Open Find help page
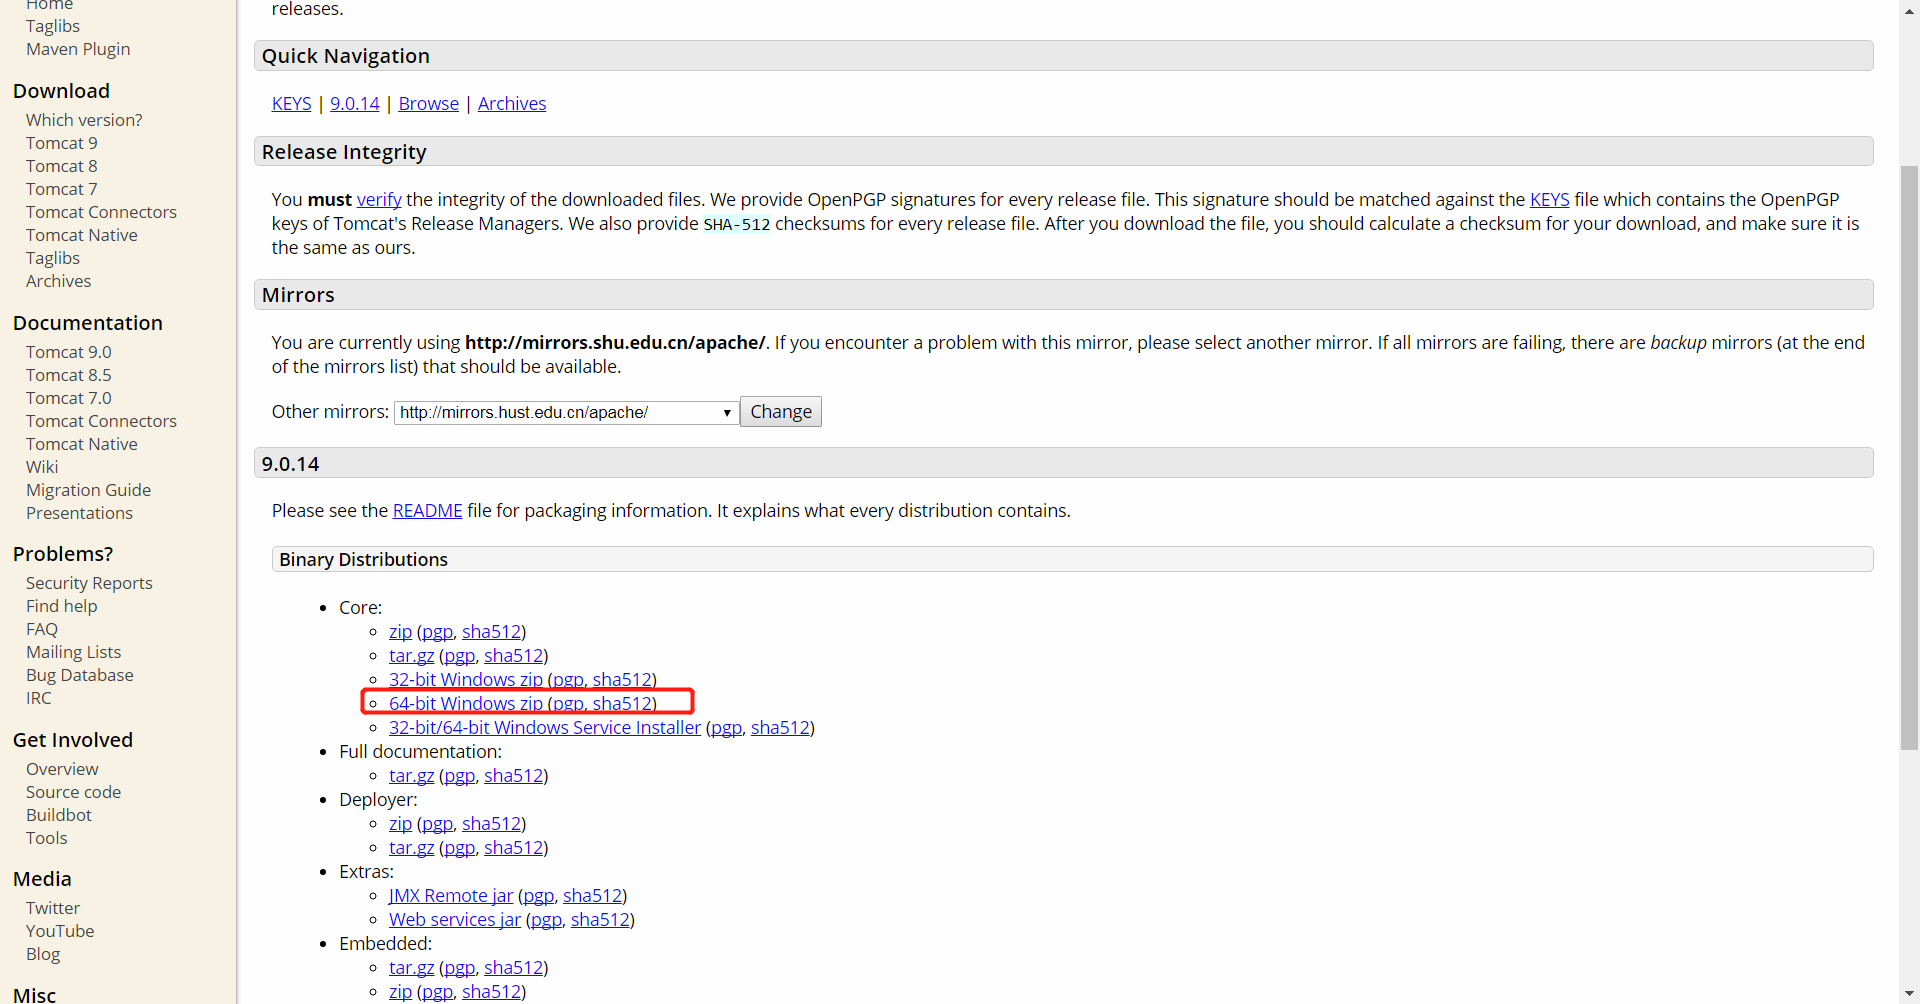The height and width of the screenshot is (1004, 1920). tap(62, 606)
